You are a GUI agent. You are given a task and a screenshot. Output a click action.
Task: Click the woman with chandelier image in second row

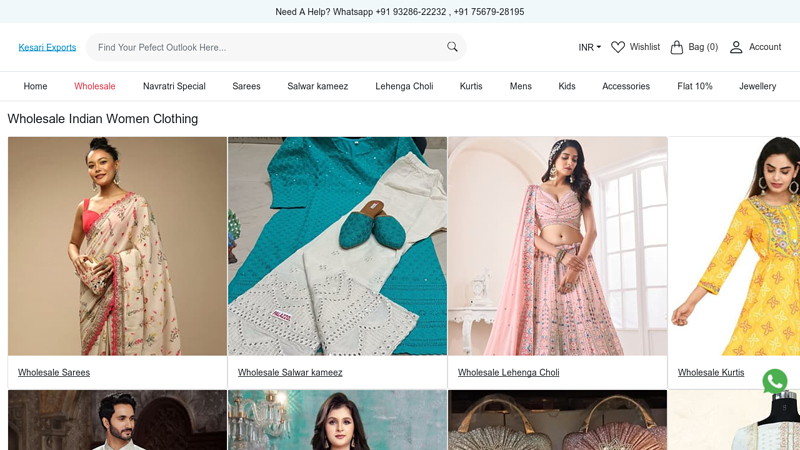[x=337, y=420]
